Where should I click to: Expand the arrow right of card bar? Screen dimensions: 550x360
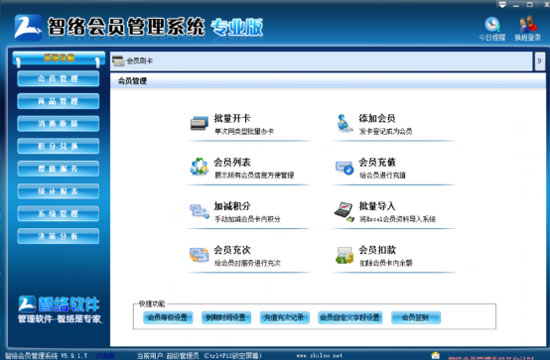pyautogui.click(x=539, y=61)
